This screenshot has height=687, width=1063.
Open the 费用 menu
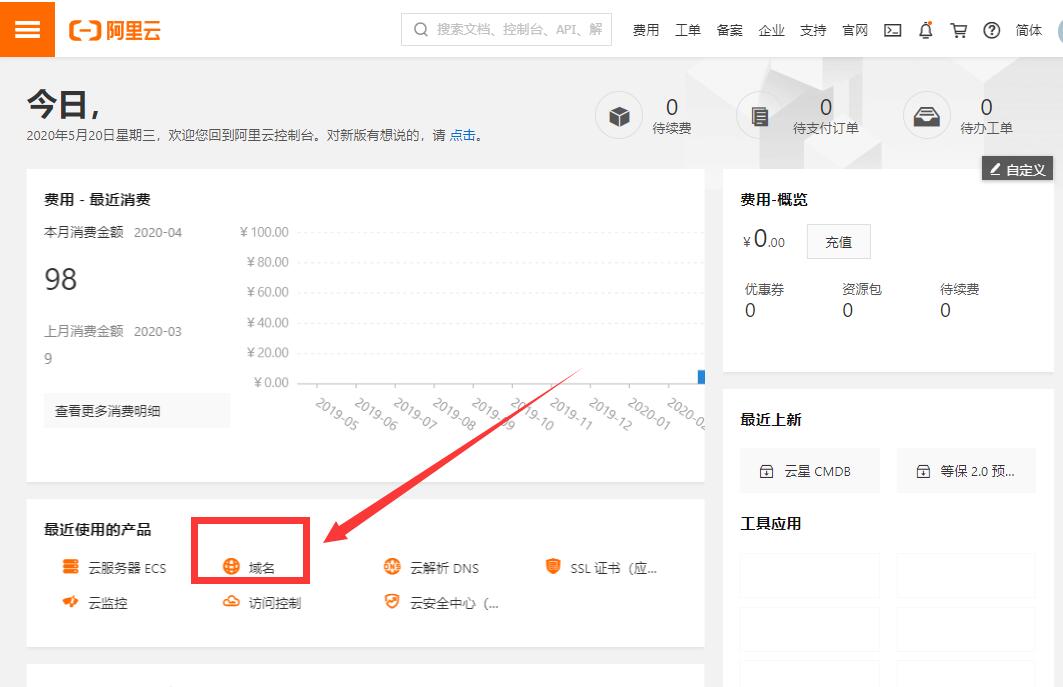point(646,30)
